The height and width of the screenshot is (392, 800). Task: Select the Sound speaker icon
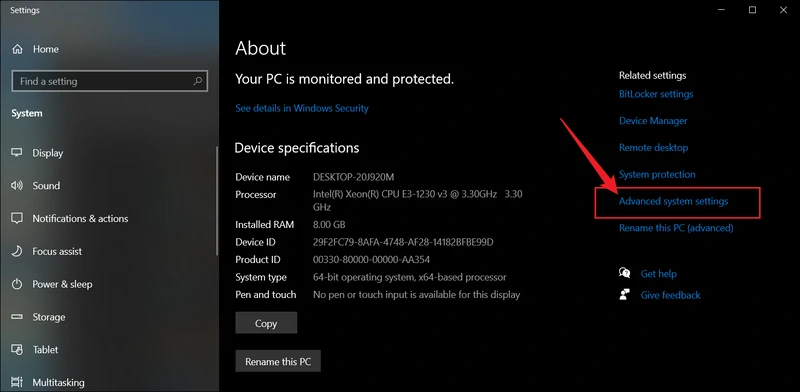click(x=17, y=185)
